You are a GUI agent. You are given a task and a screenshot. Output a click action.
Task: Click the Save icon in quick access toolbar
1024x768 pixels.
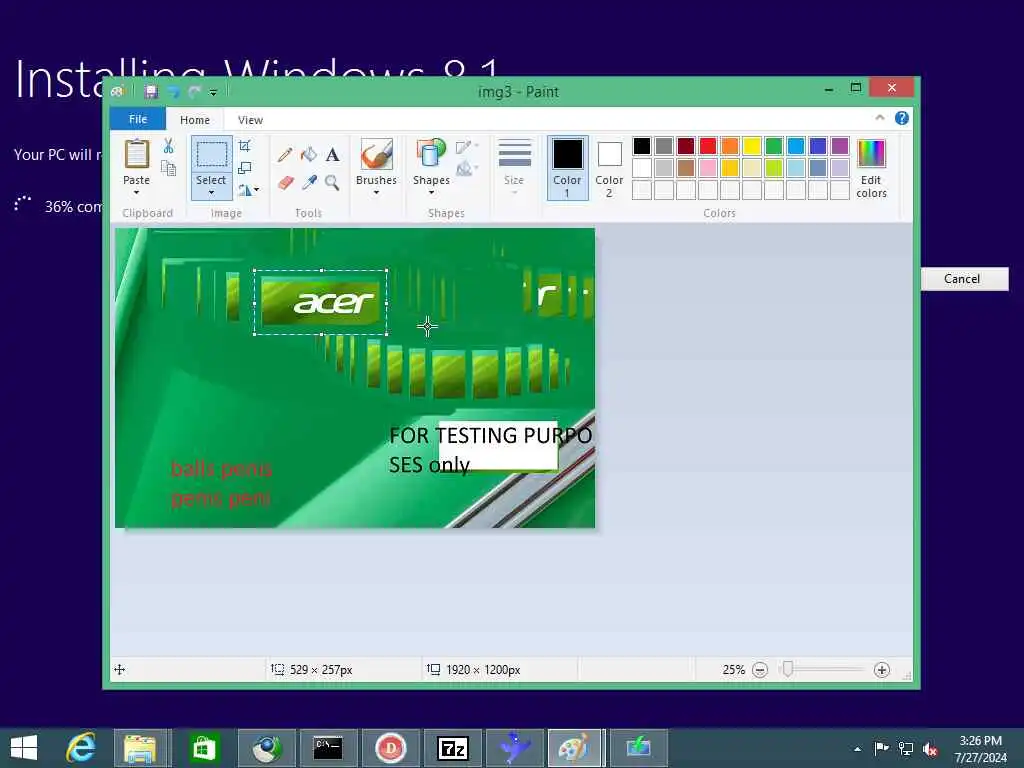[152, 91]
